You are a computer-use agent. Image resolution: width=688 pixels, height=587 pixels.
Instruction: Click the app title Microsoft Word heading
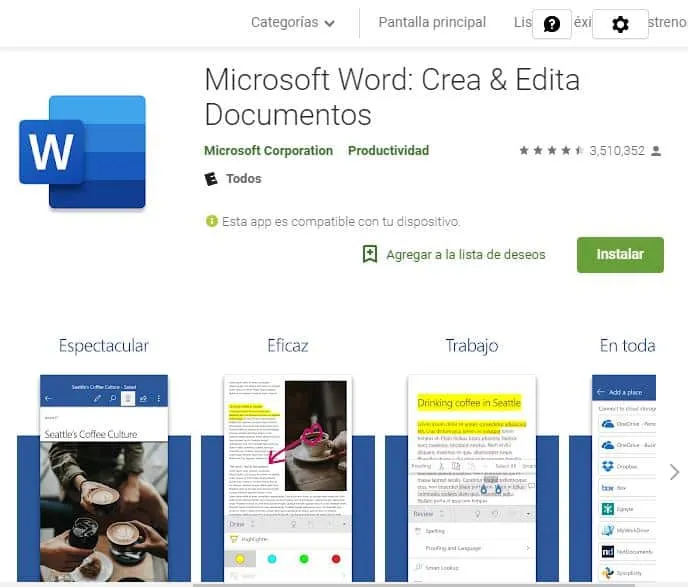click(x=392, y=97)
